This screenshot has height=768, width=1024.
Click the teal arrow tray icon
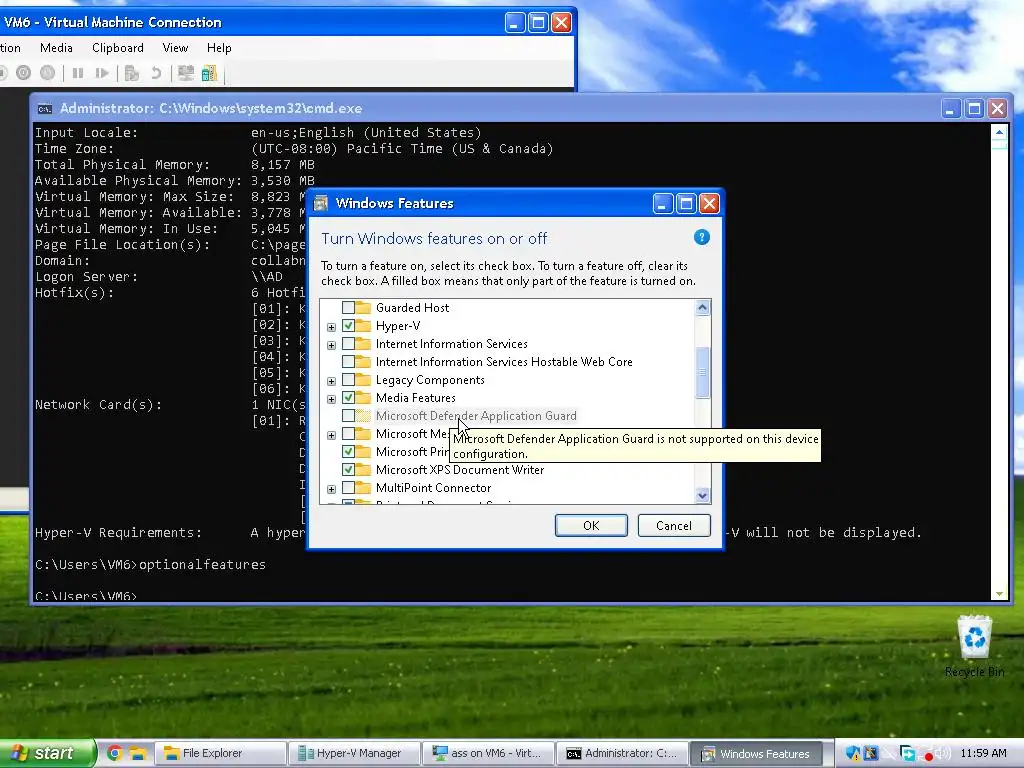click(907, 754)
